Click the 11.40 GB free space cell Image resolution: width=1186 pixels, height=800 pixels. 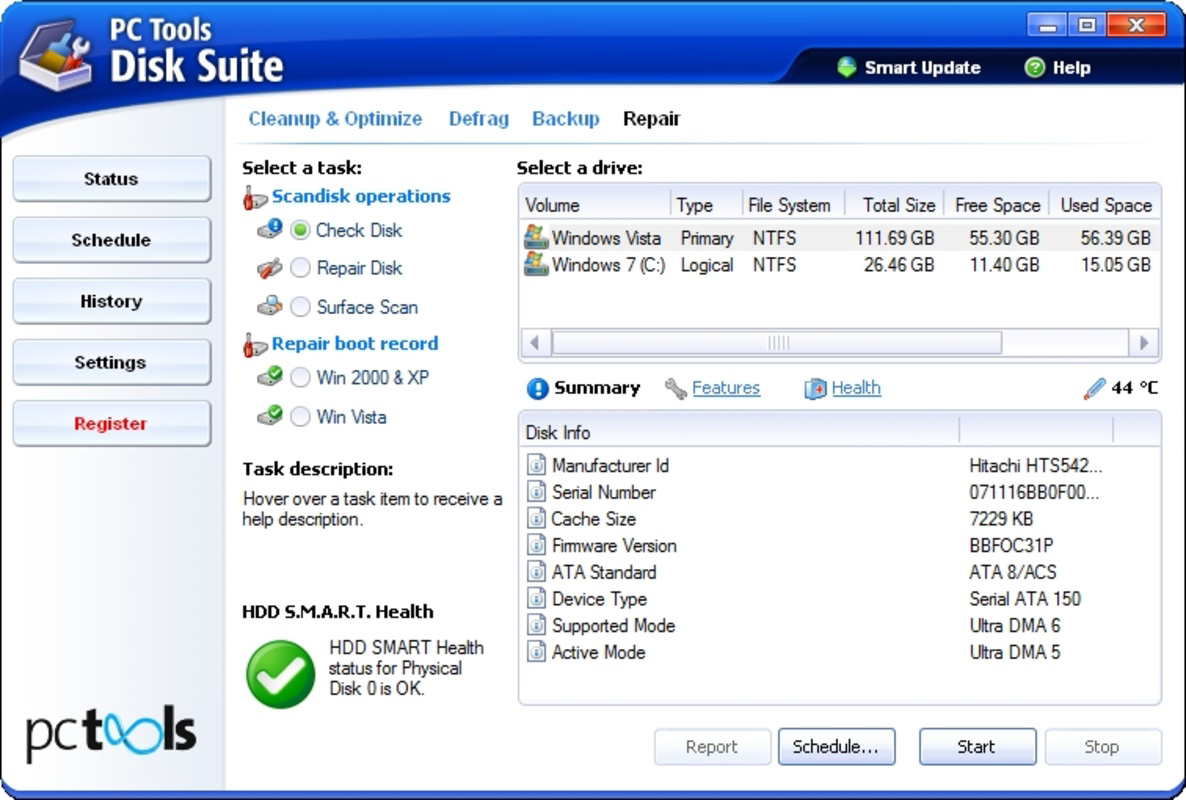tap(1004, 265)
